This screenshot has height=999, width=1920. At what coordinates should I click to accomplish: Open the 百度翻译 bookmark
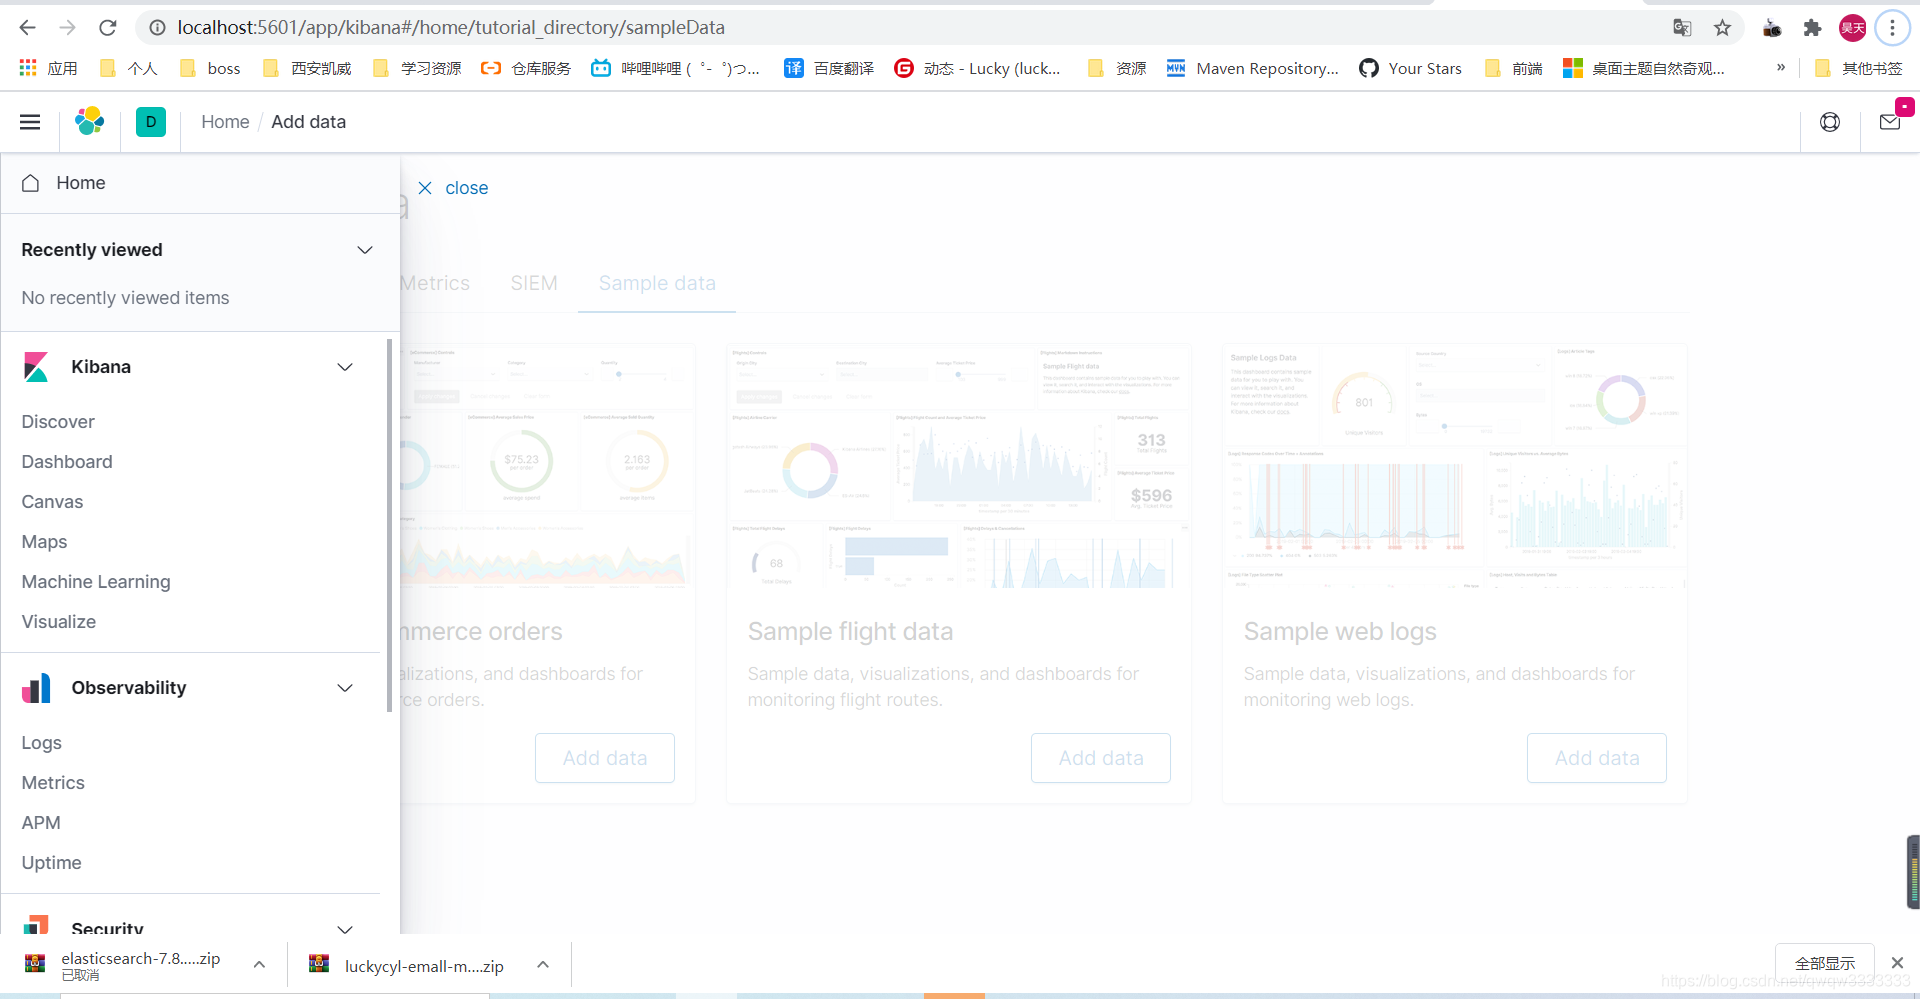[829, 68]
